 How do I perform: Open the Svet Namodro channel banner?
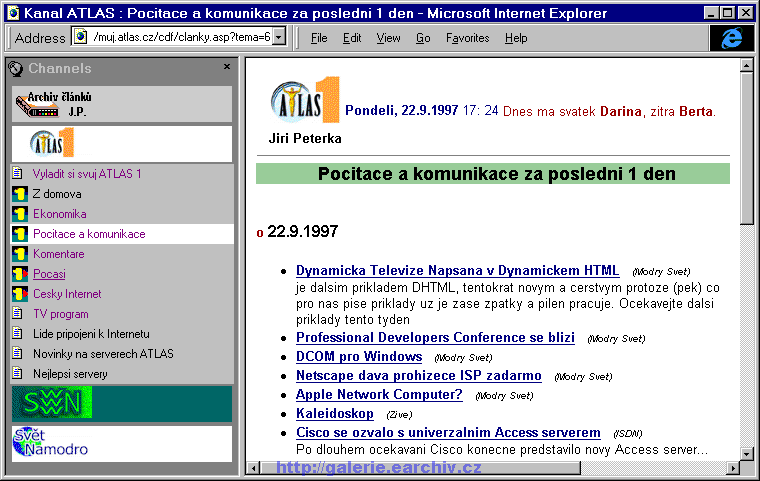coord(122,443)
